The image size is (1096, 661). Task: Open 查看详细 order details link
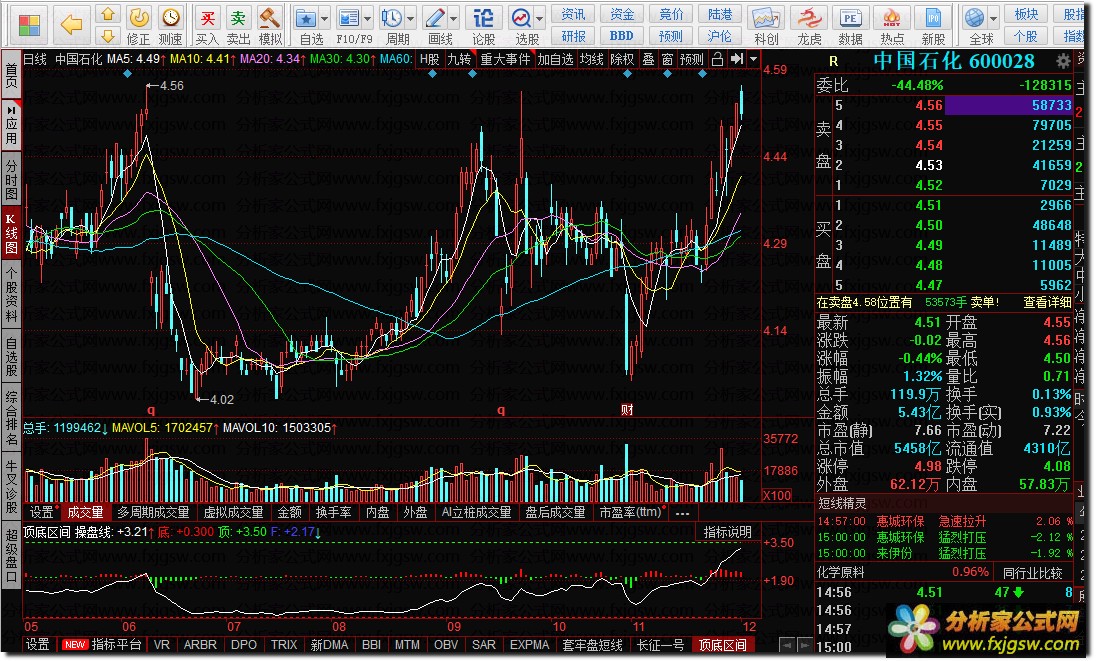click(1047, 302)
